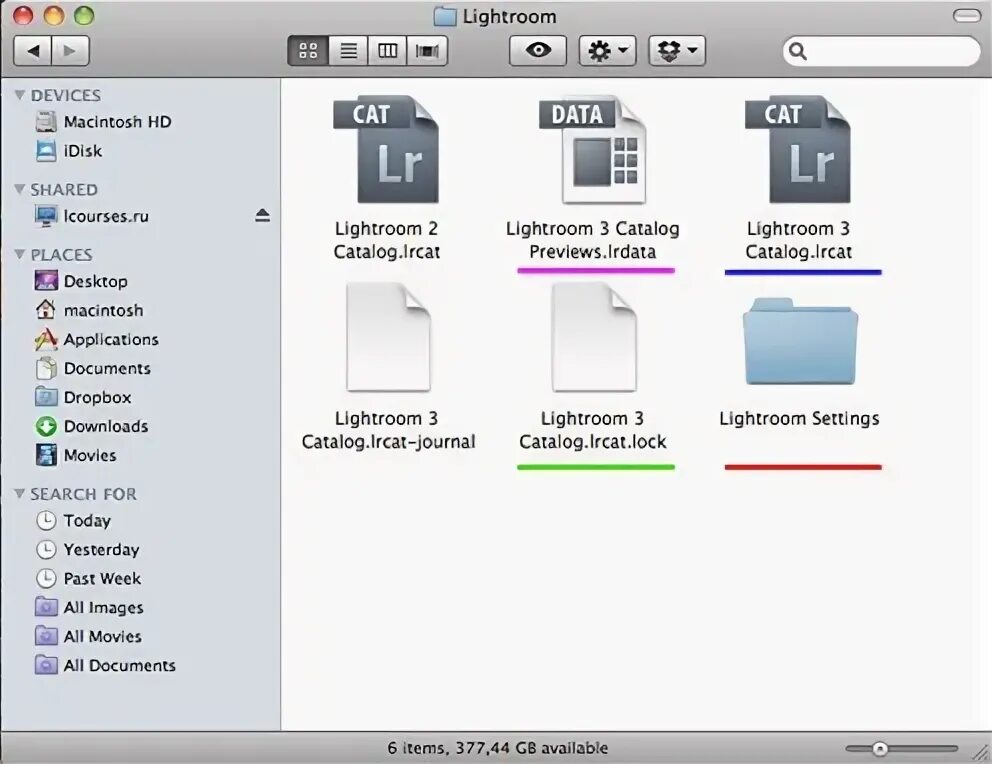
Task: Open Quick Look with the eye button
Action: 538,51
